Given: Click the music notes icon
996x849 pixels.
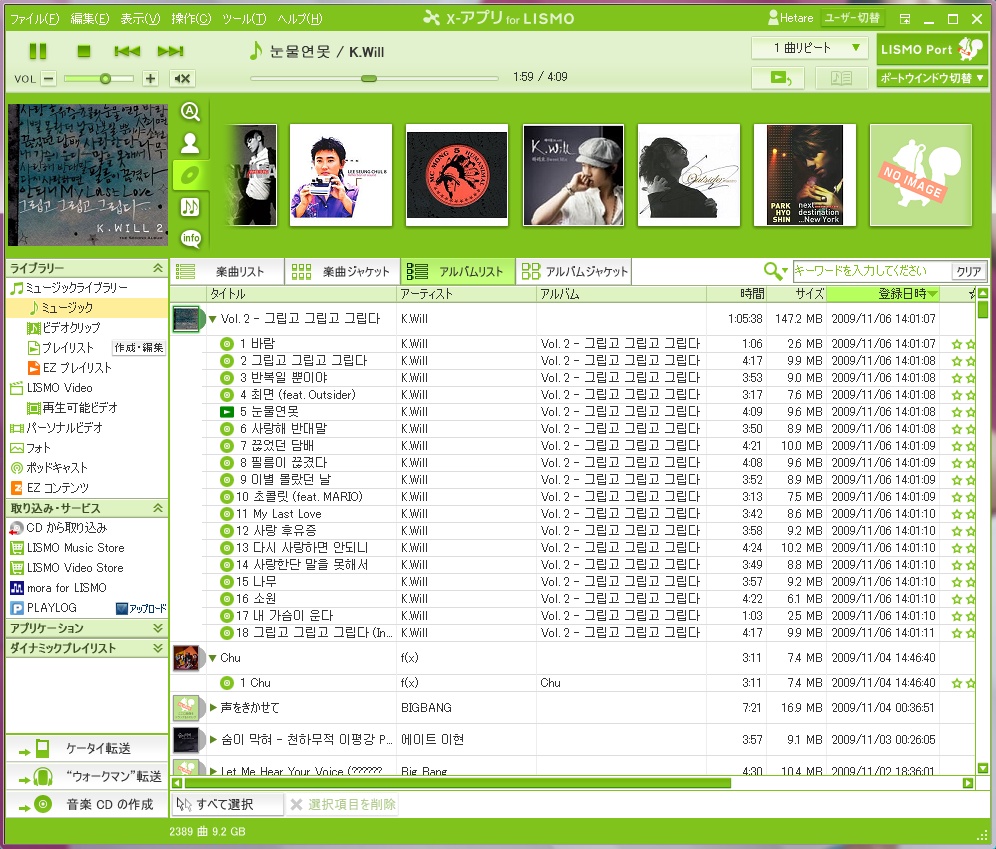Looking at the screenshot, I should [190, 207].
